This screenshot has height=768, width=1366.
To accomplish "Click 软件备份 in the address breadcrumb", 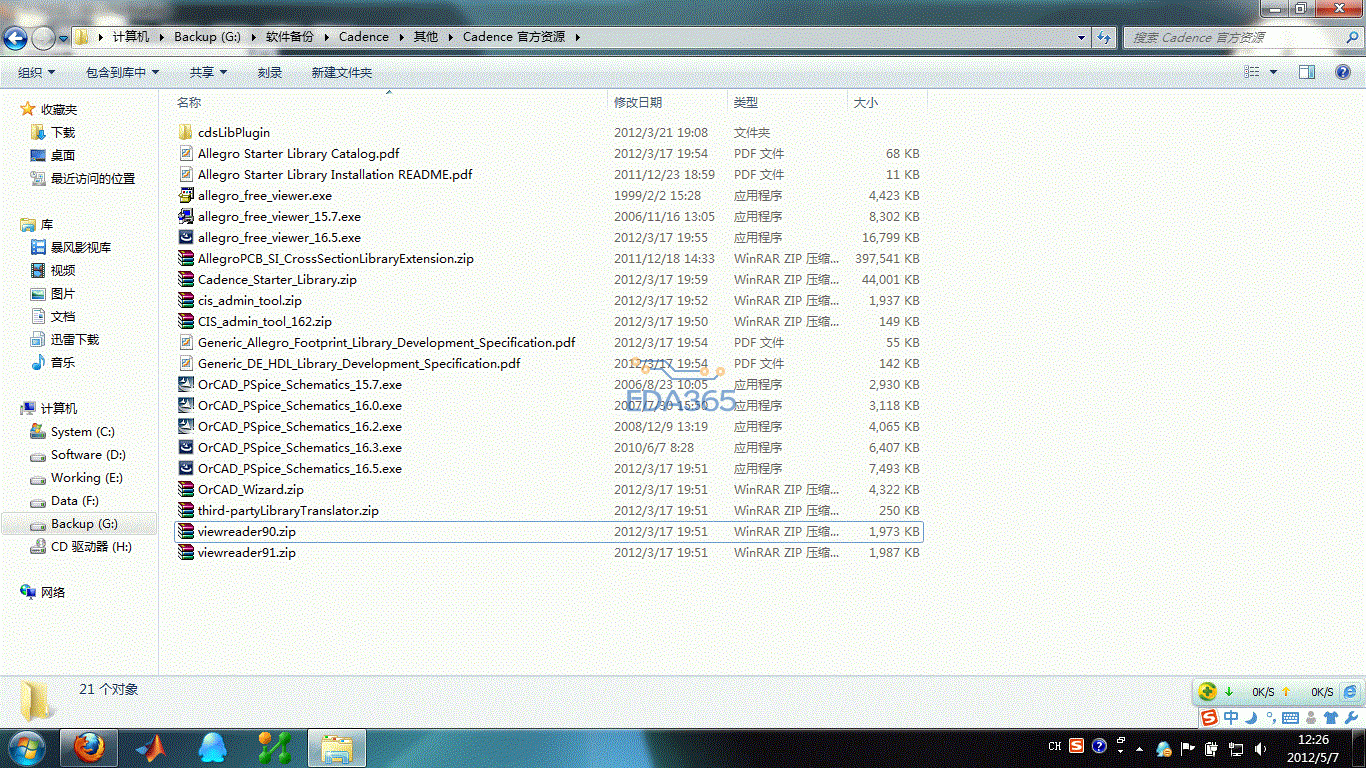I will [x=289, y=37].
